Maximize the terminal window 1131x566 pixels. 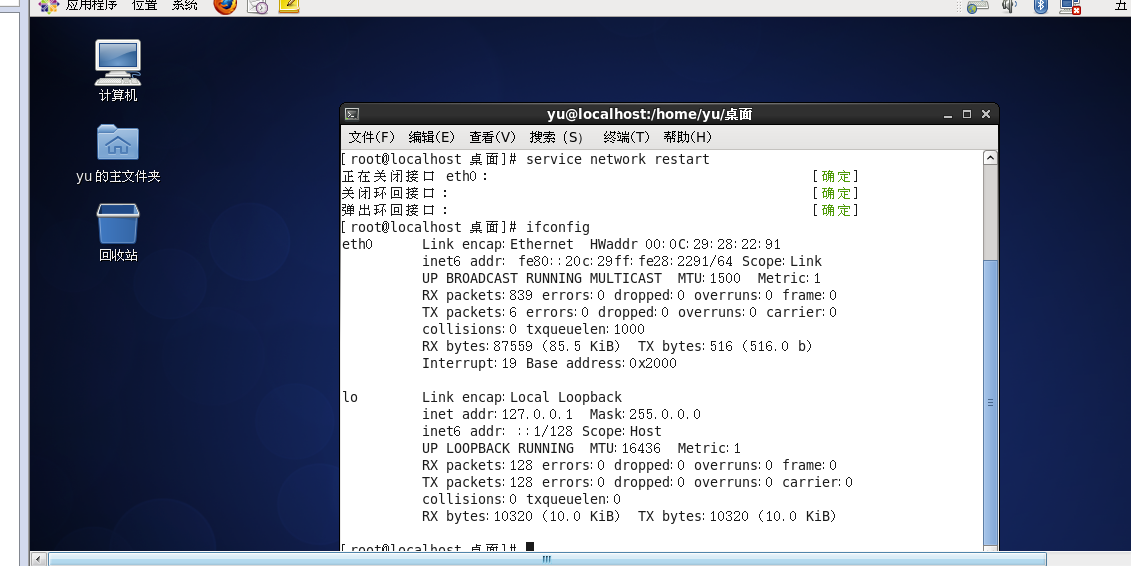click(x=967, y=114)
